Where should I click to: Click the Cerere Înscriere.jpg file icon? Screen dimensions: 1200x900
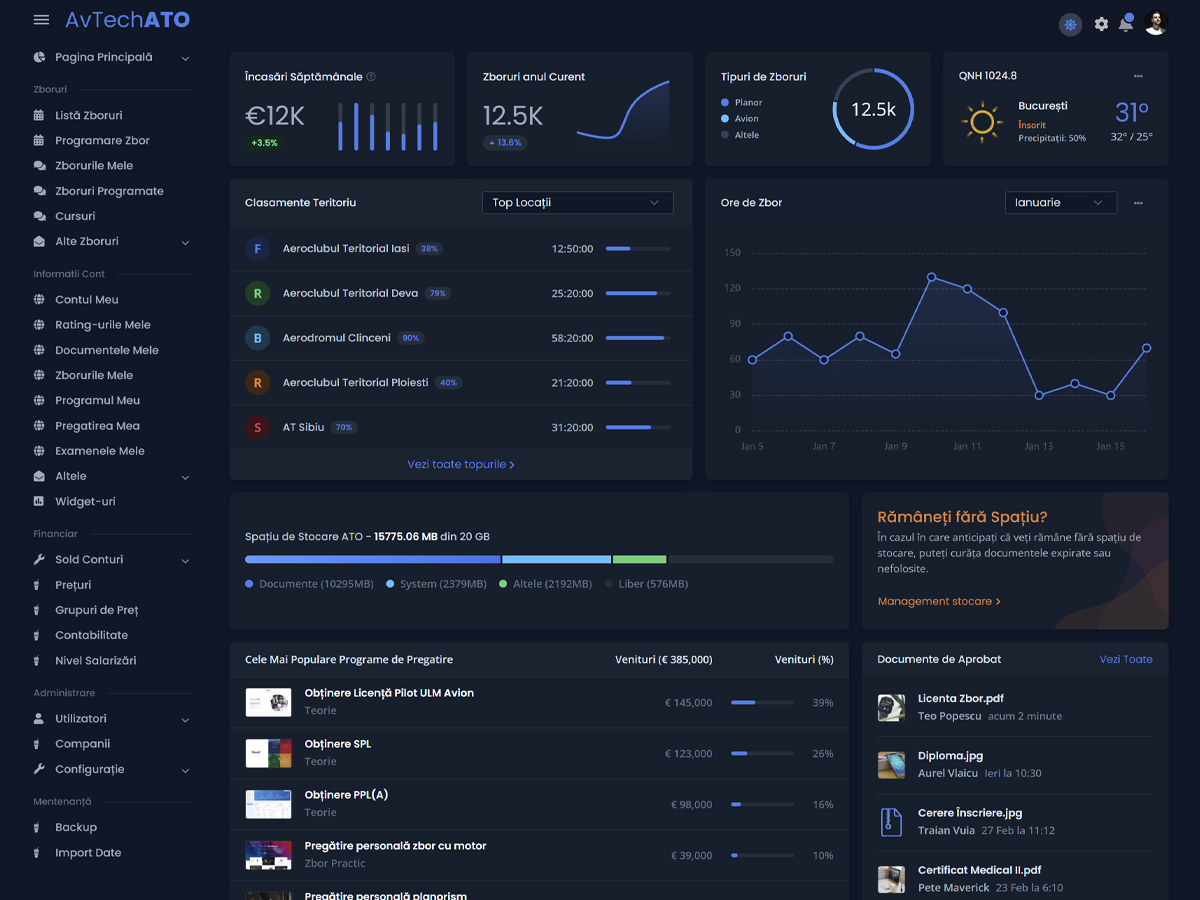(891, 822)
